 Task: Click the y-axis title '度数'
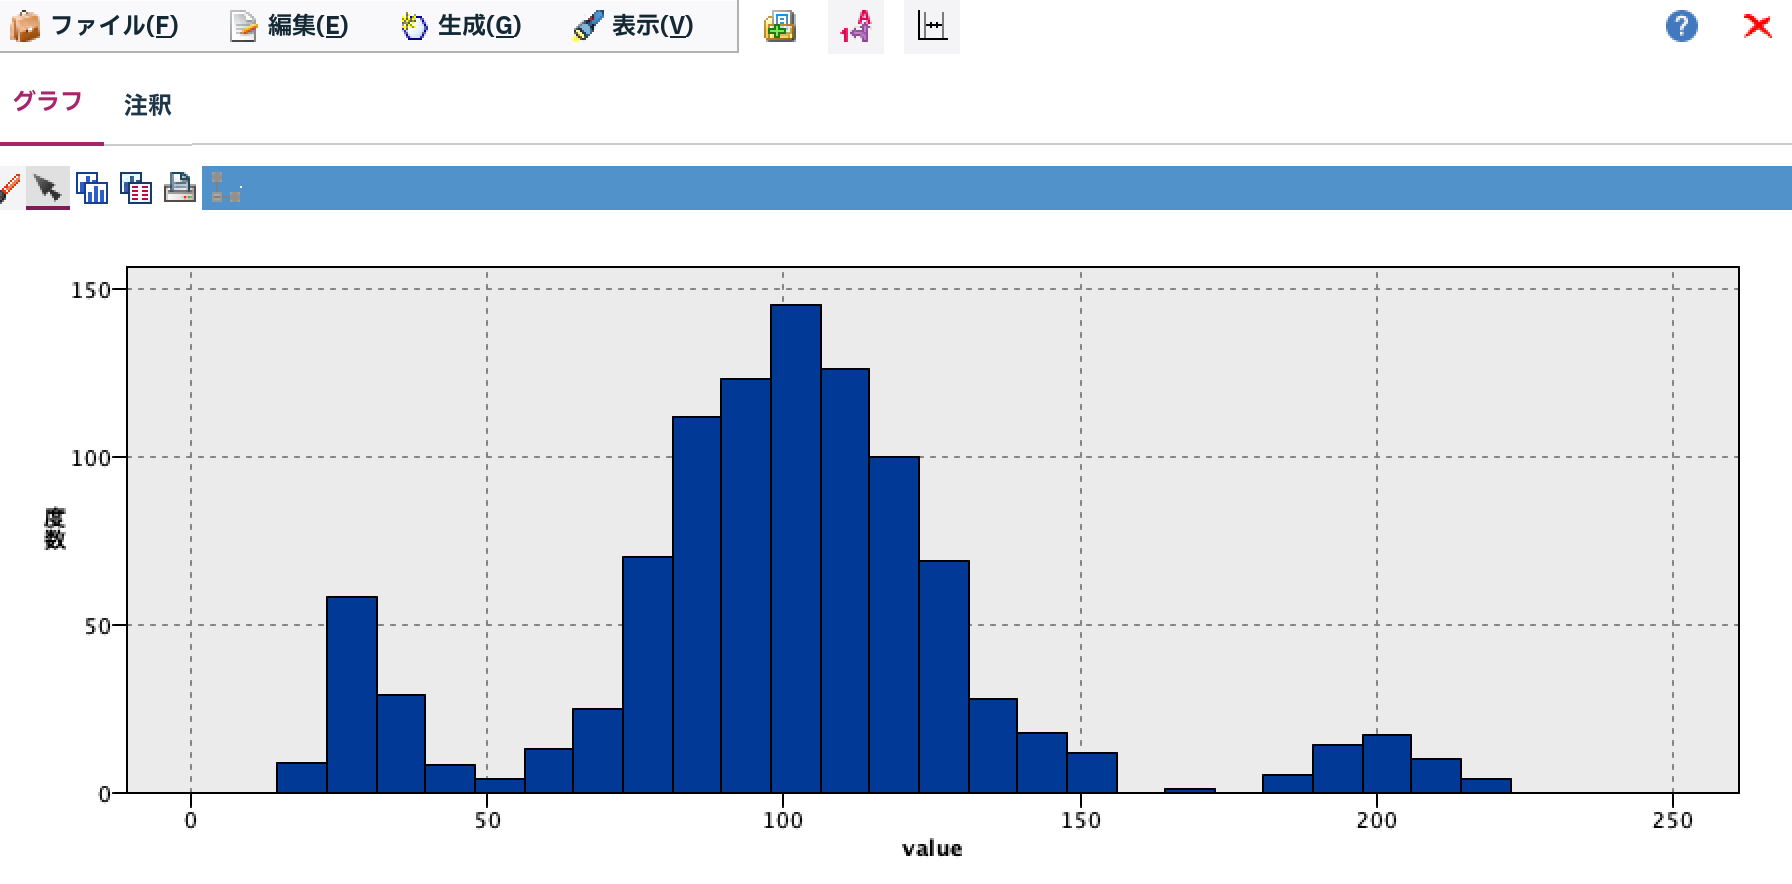[x=54, y=528]
